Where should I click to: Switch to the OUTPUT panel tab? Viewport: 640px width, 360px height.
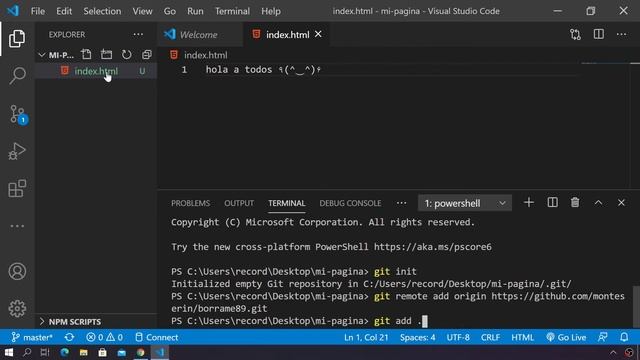click(239, 203)
